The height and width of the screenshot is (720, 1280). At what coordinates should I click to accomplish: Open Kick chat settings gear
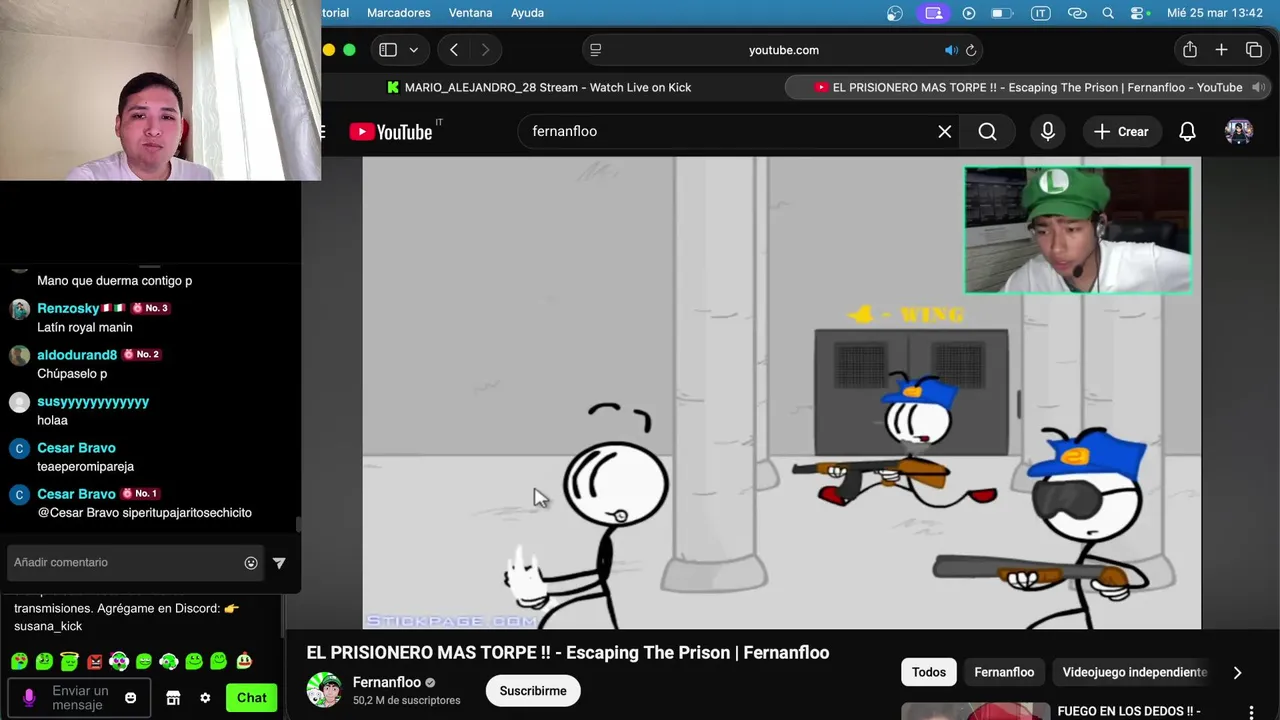[x=205, y=698]
